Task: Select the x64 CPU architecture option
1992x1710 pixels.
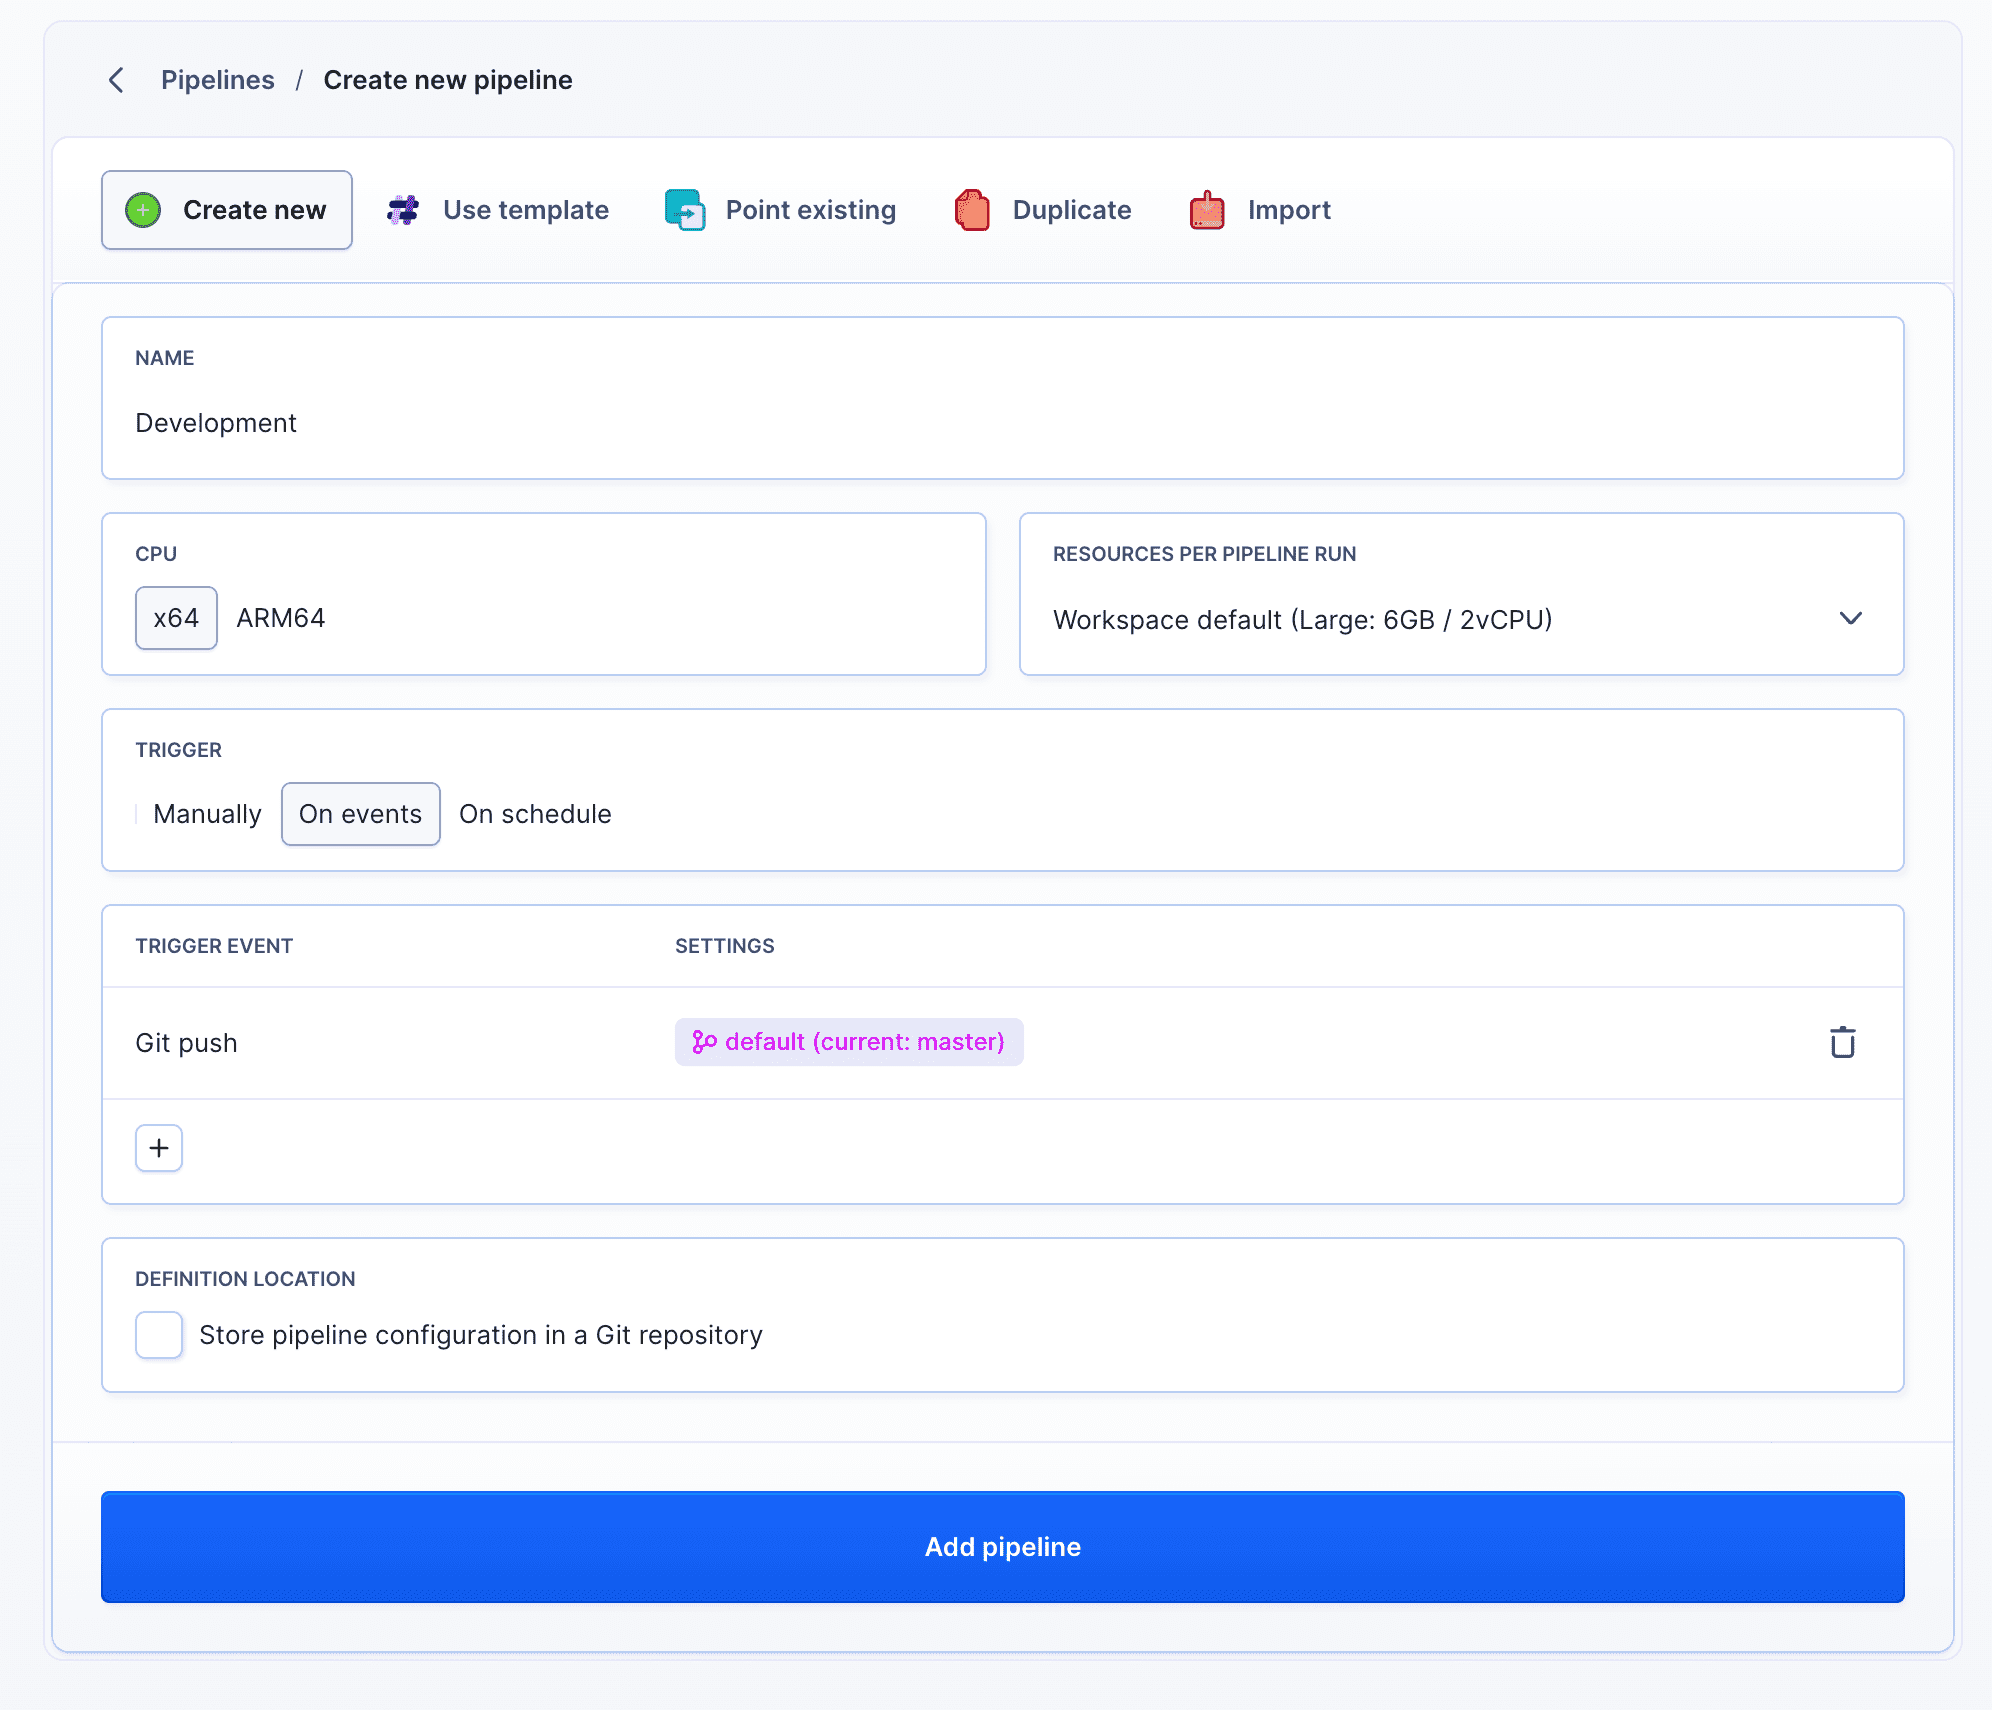Action: pyautogui.click(x=176, y=618)
